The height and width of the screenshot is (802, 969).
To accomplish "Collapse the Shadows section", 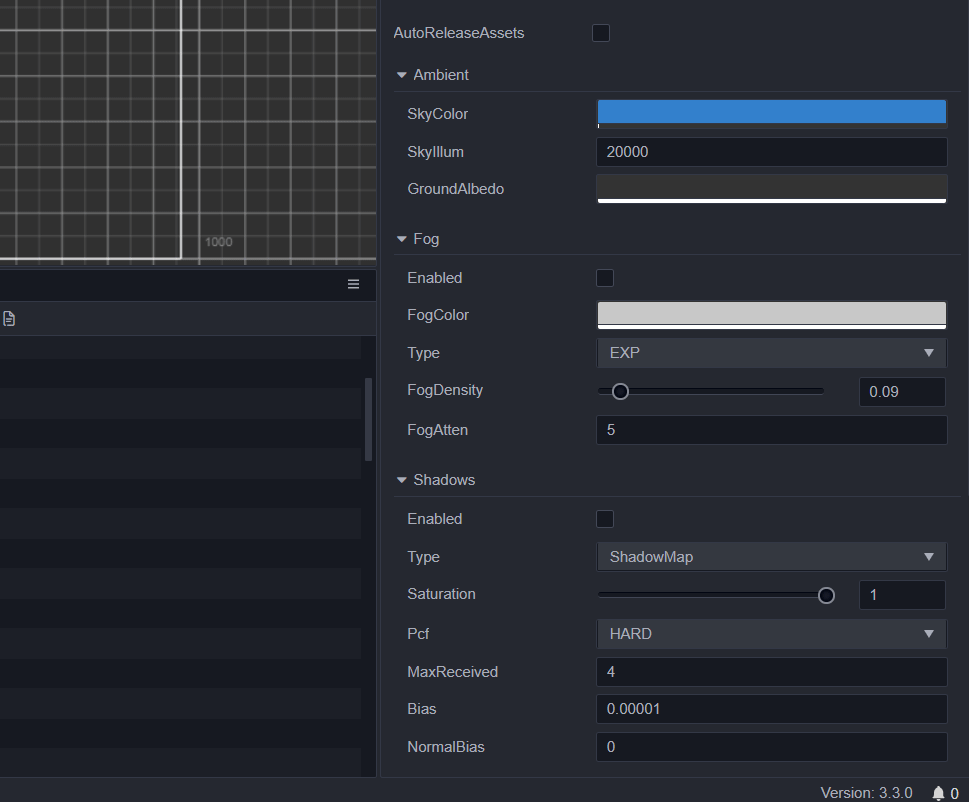I will coord(402,479).
